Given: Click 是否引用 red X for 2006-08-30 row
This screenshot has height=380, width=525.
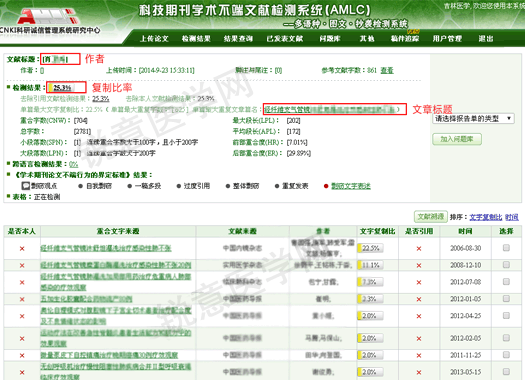Looking at the screenshot, I should pos(419,248).
